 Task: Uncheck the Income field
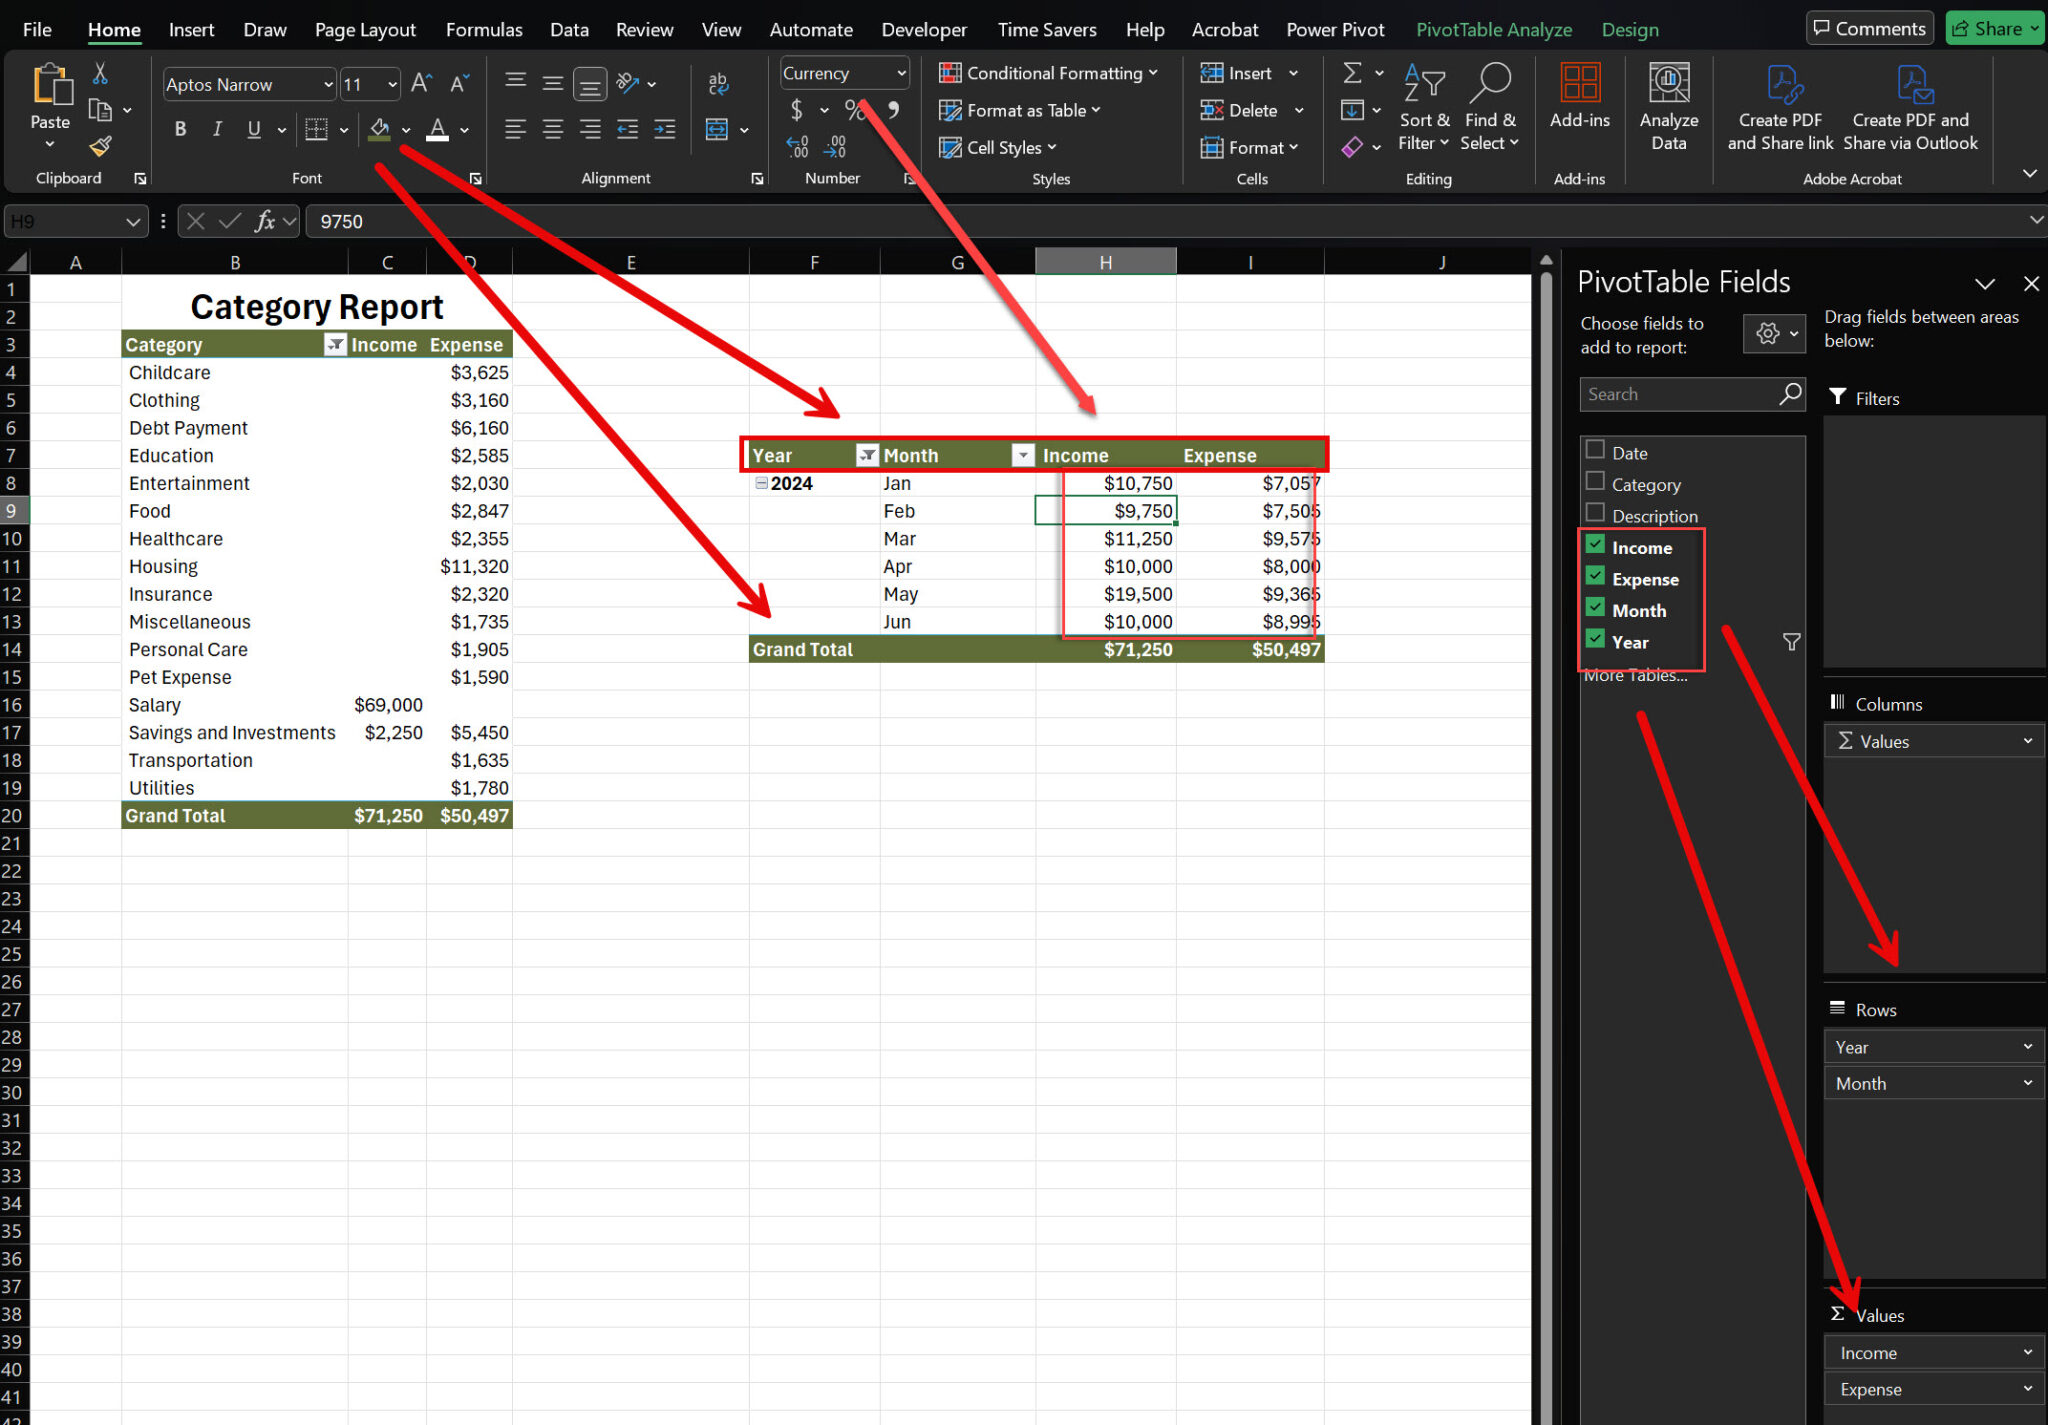pyautogui.click(x=1594, y=544)
